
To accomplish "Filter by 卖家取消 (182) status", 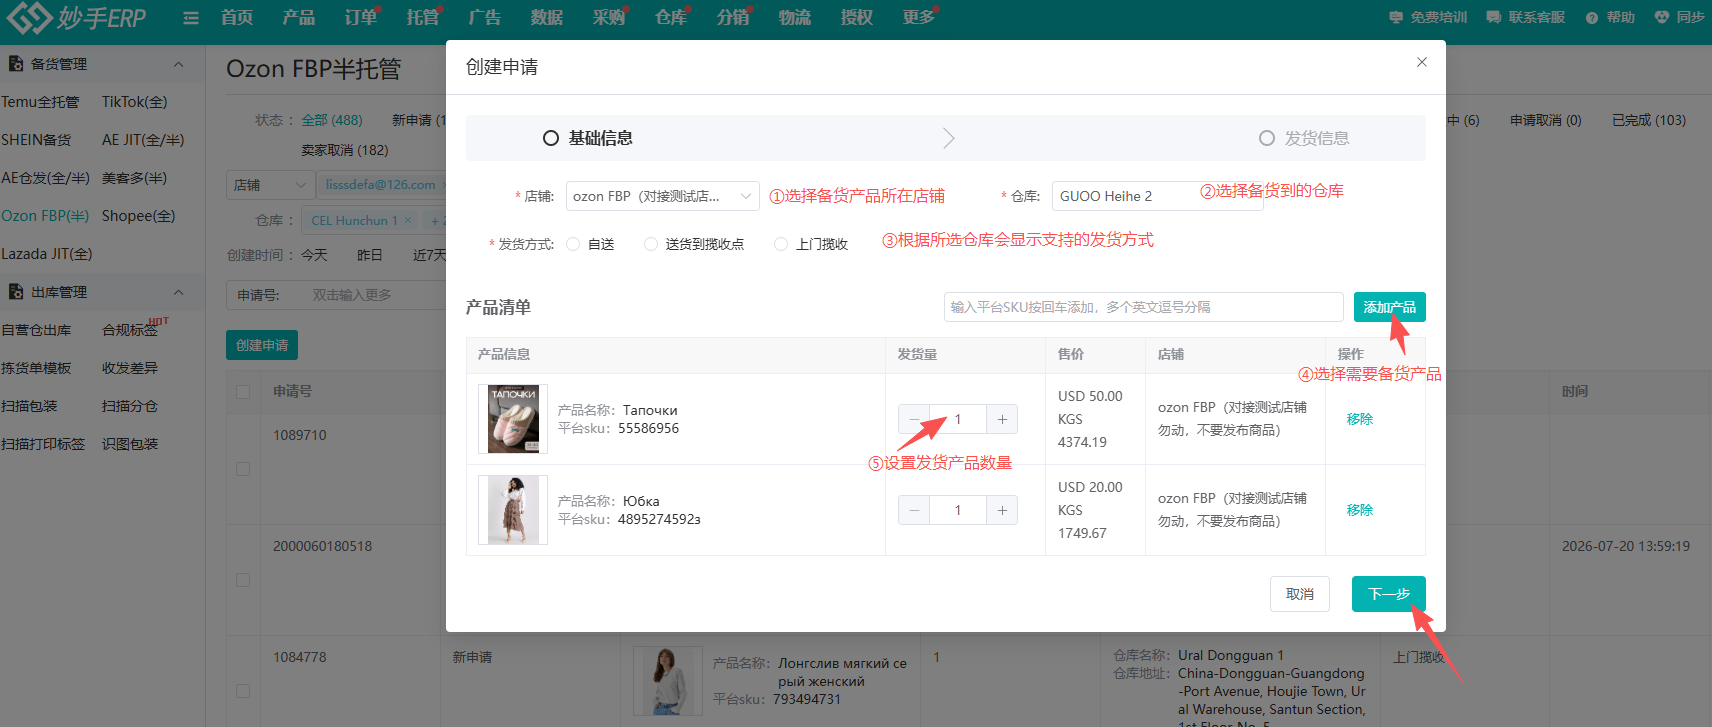I will pos(345,150).
